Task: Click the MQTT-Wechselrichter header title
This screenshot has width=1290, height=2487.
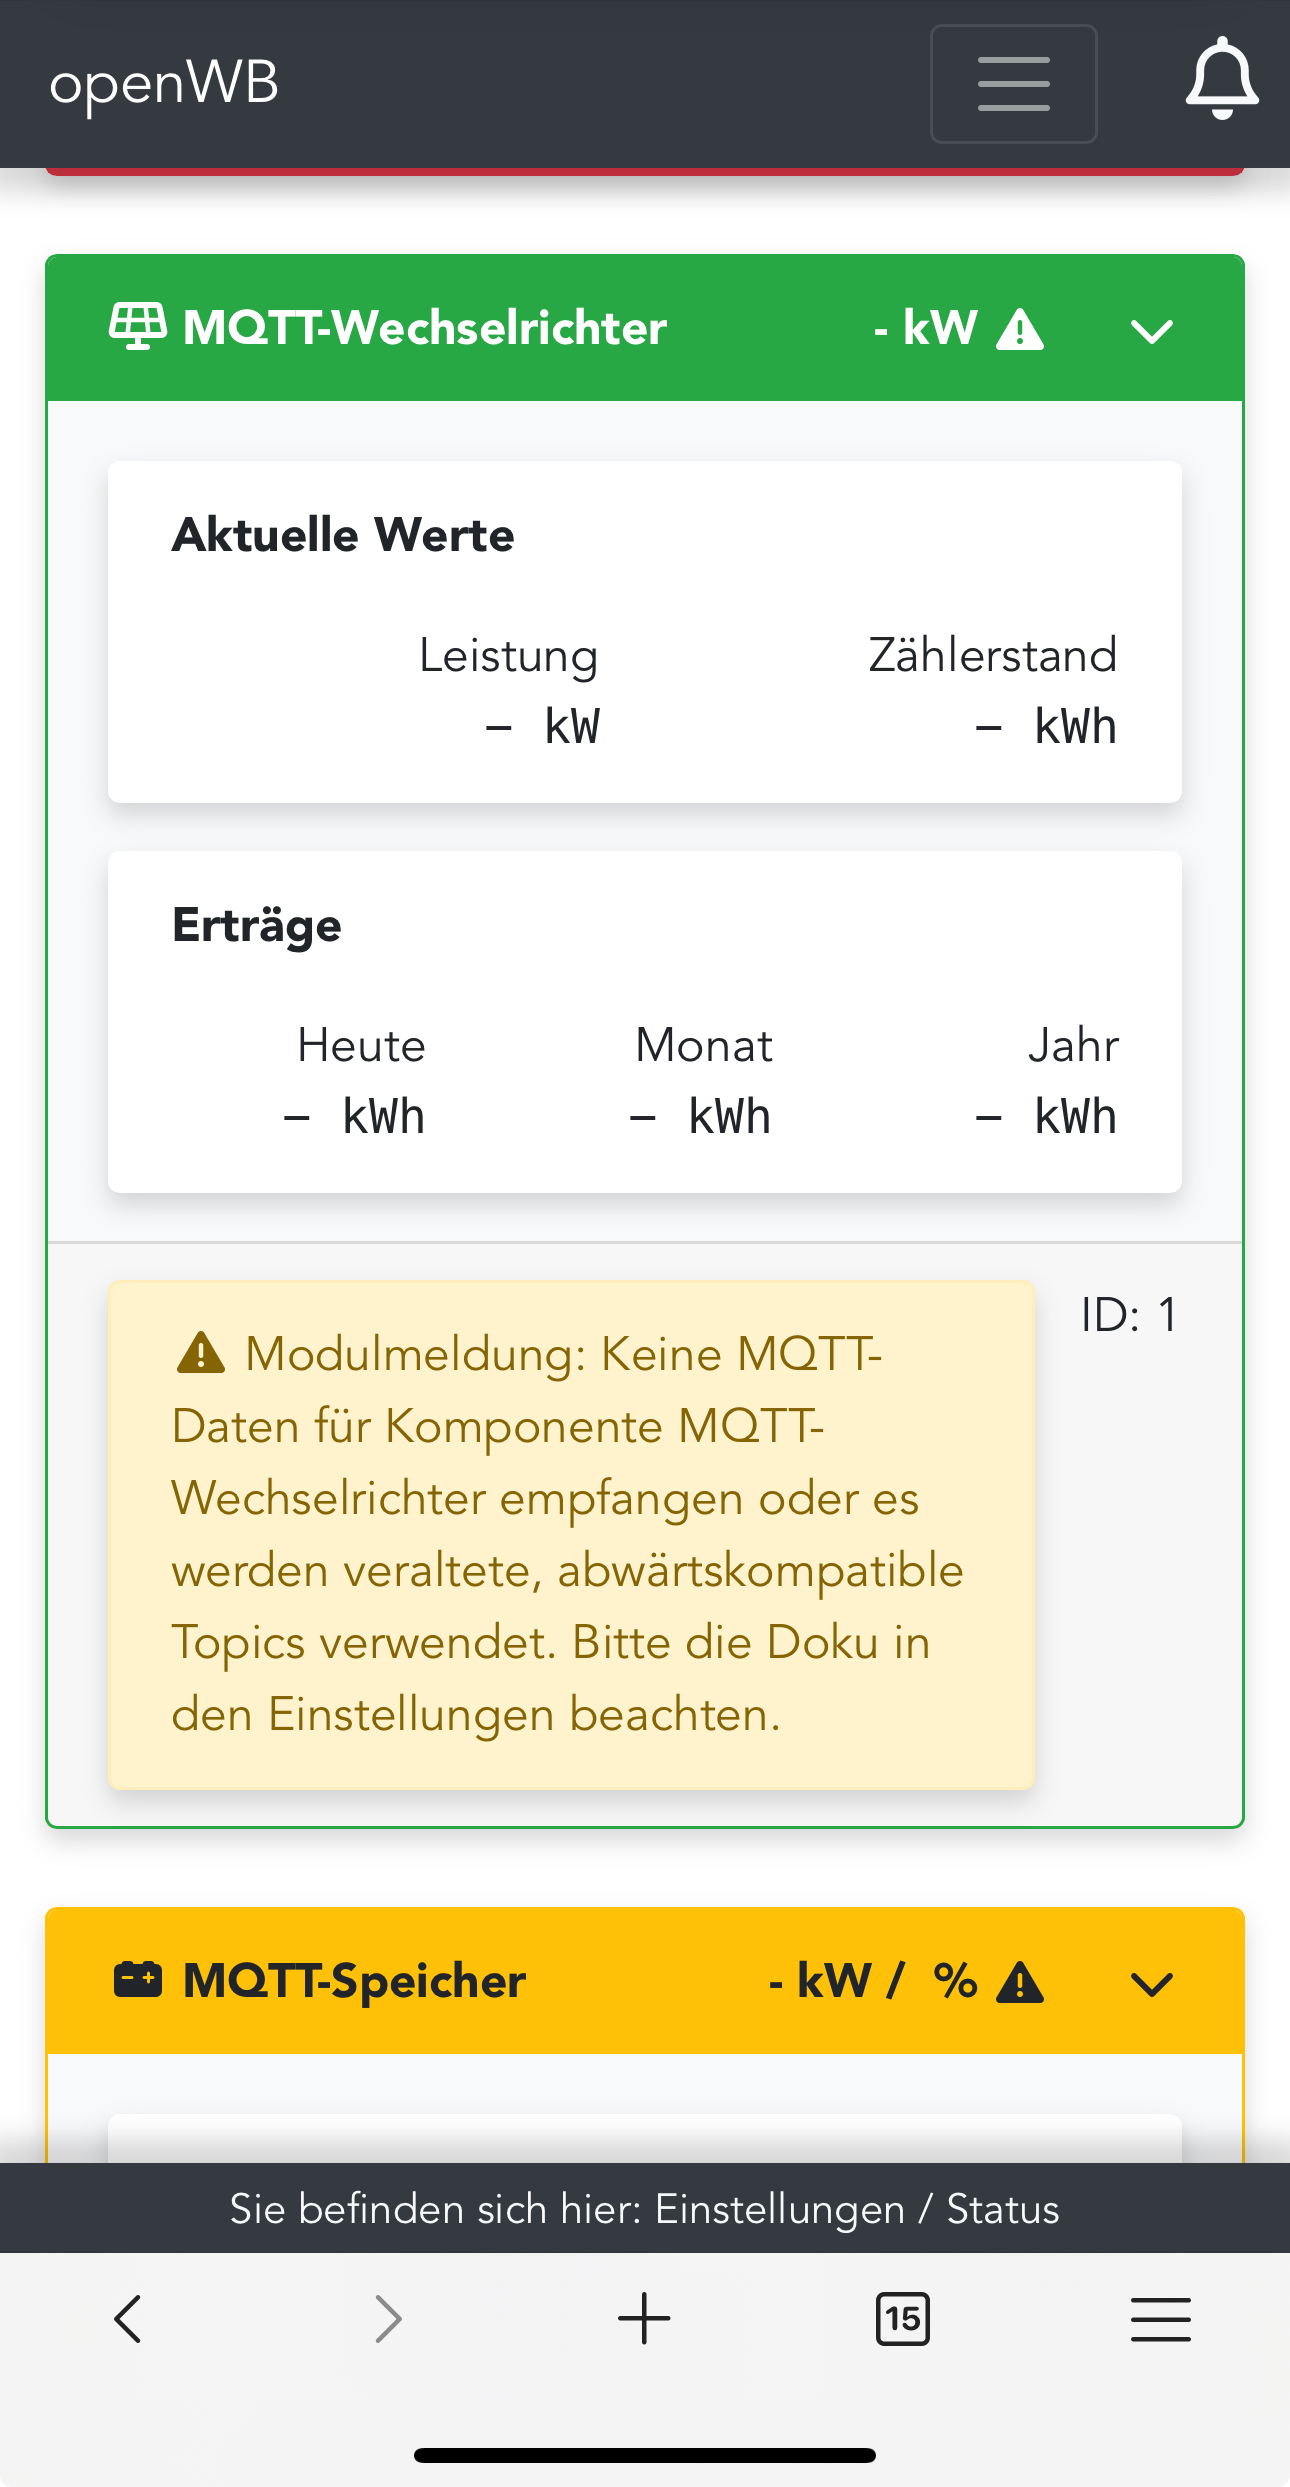Action: (x=425, y=328)
